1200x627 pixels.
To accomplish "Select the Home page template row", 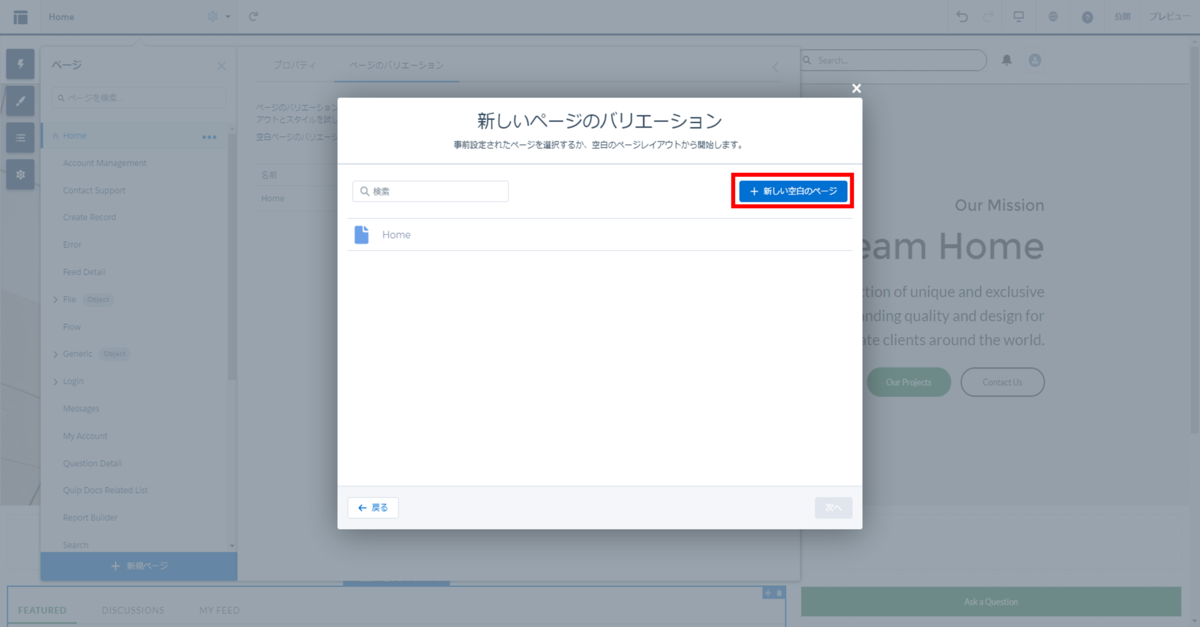I will (x=600, y=235).
